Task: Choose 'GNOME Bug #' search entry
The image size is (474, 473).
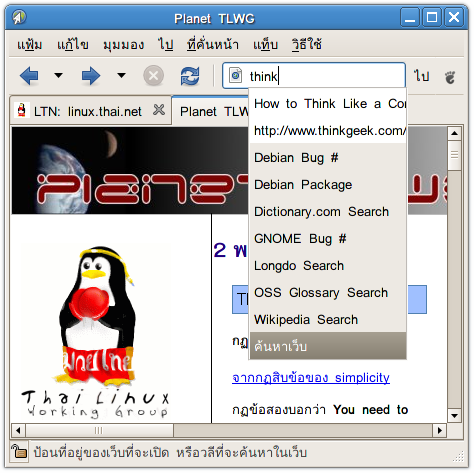Action: pyautogui.click(x=328, y=239)
